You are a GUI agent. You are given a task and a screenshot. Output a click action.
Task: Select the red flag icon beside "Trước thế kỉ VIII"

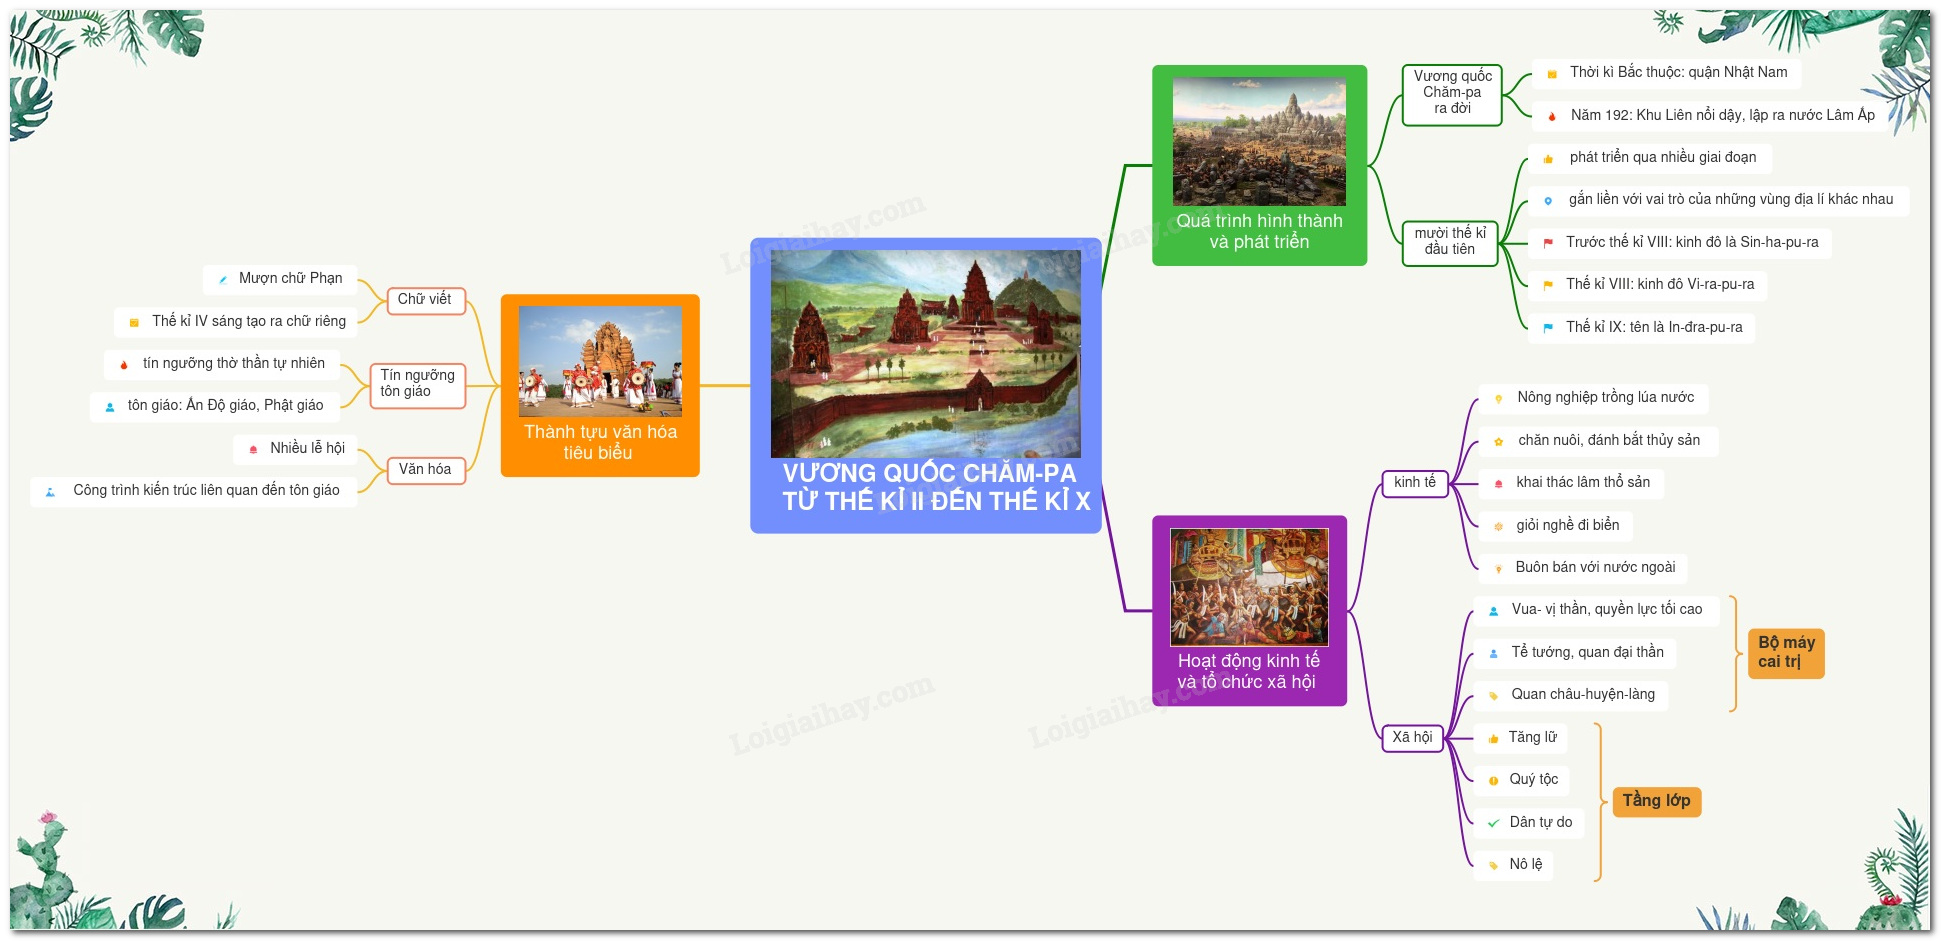coord(1547,243)
